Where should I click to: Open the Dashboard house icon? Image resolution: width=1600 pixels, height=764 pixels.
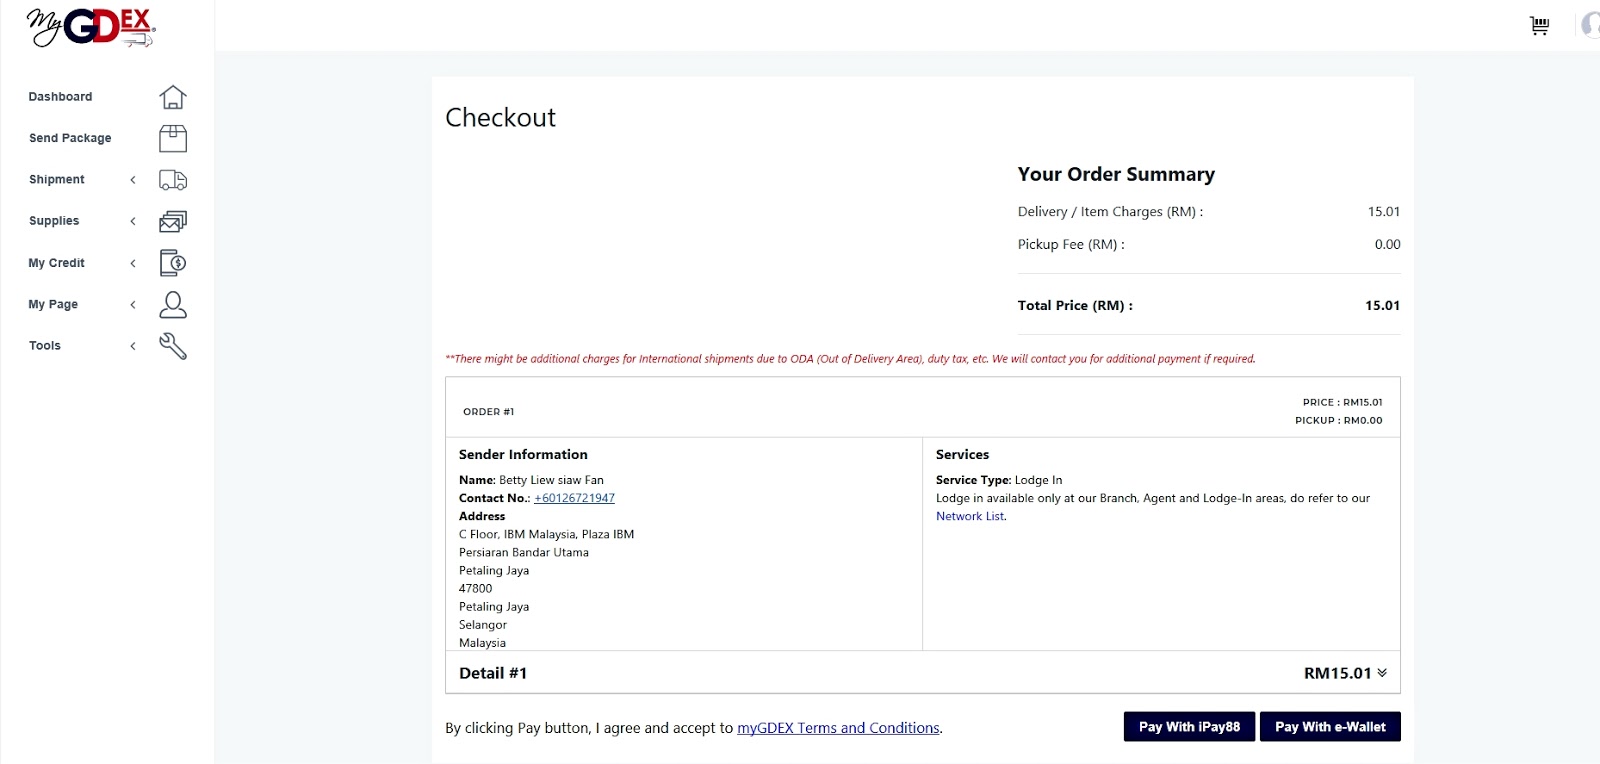click(173, 97)
